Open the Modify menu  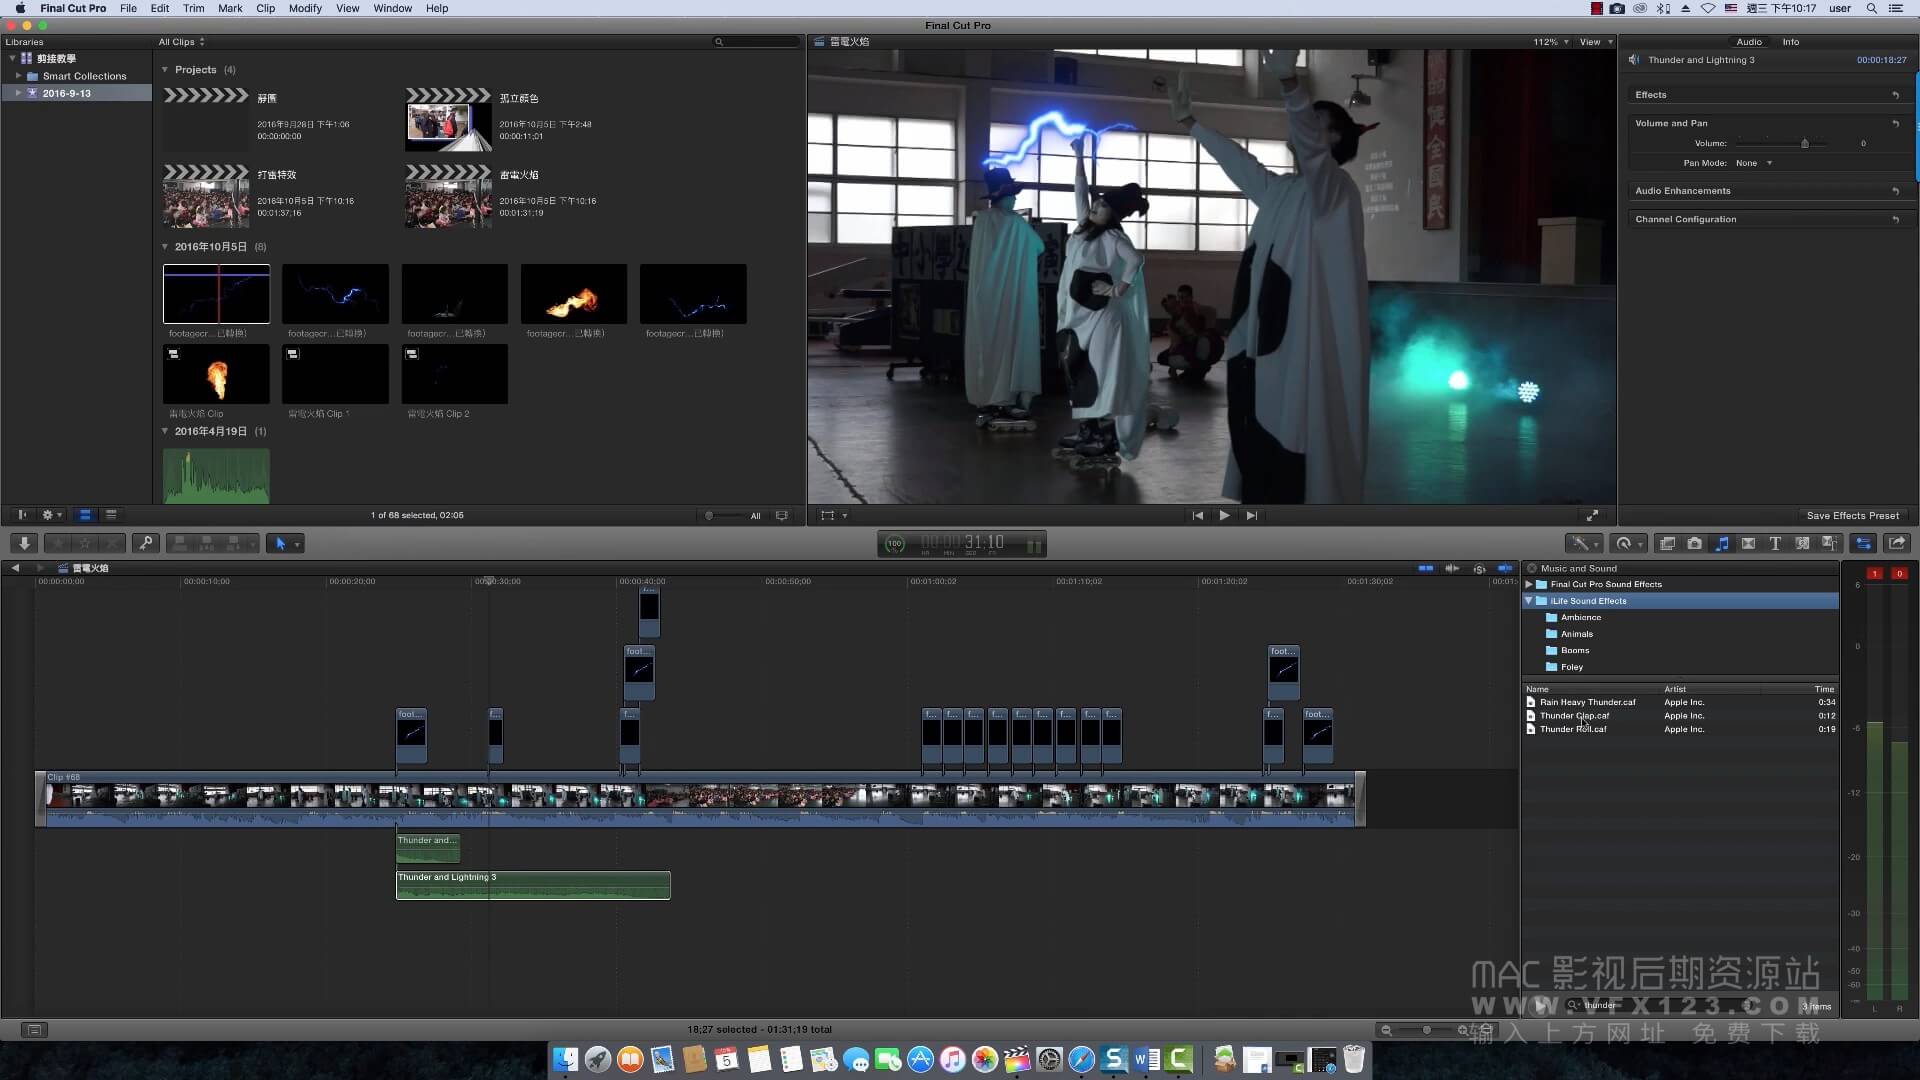click(305, 8)
